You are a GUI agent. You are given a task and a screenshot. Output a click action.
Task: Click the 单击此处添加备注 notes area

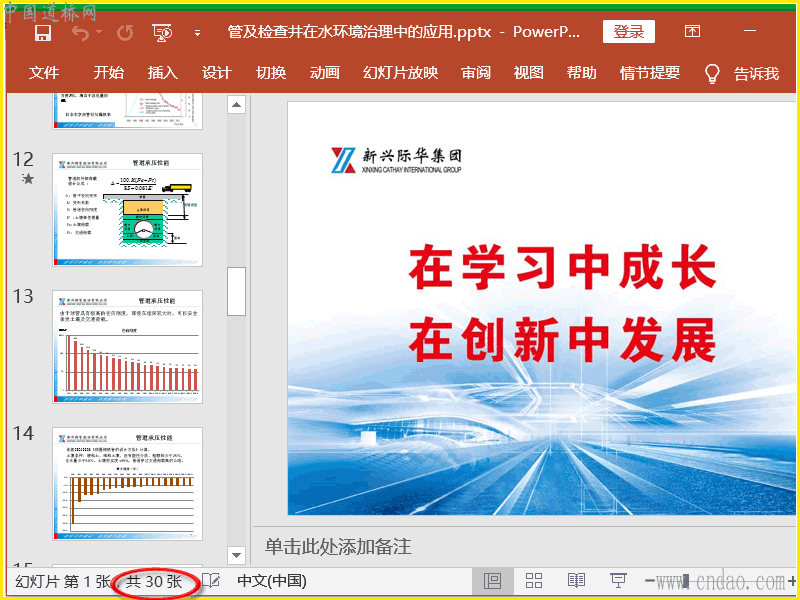click(x=338, y=546)
